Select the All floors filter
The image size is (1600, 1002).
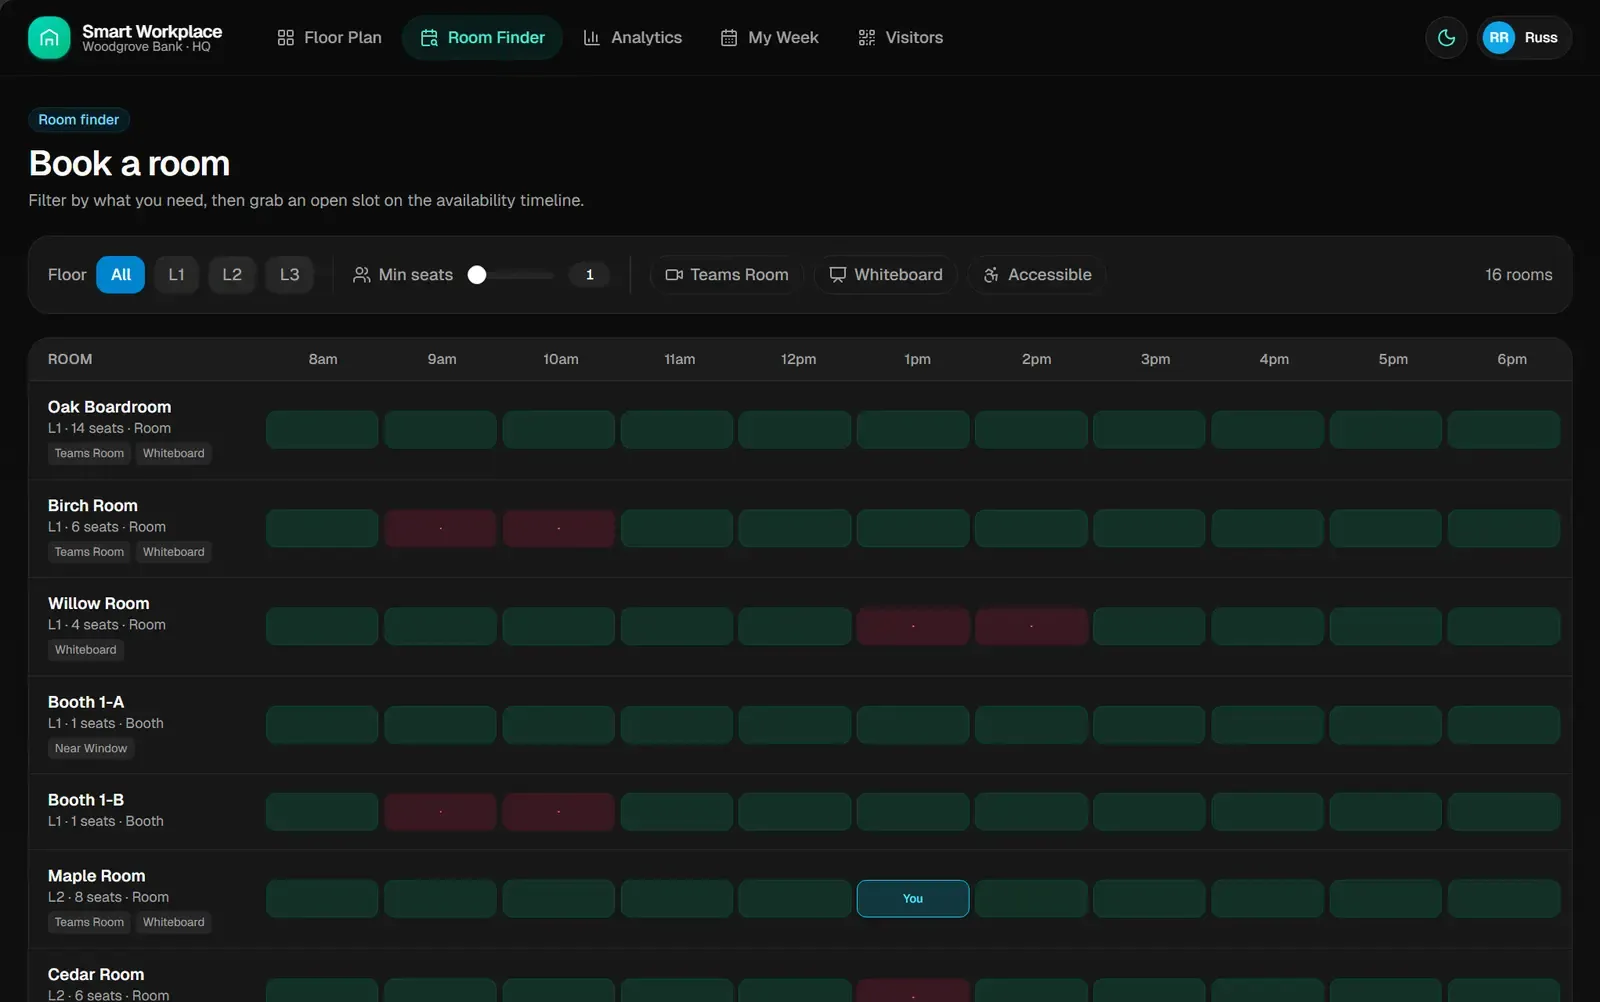(121, 275)
